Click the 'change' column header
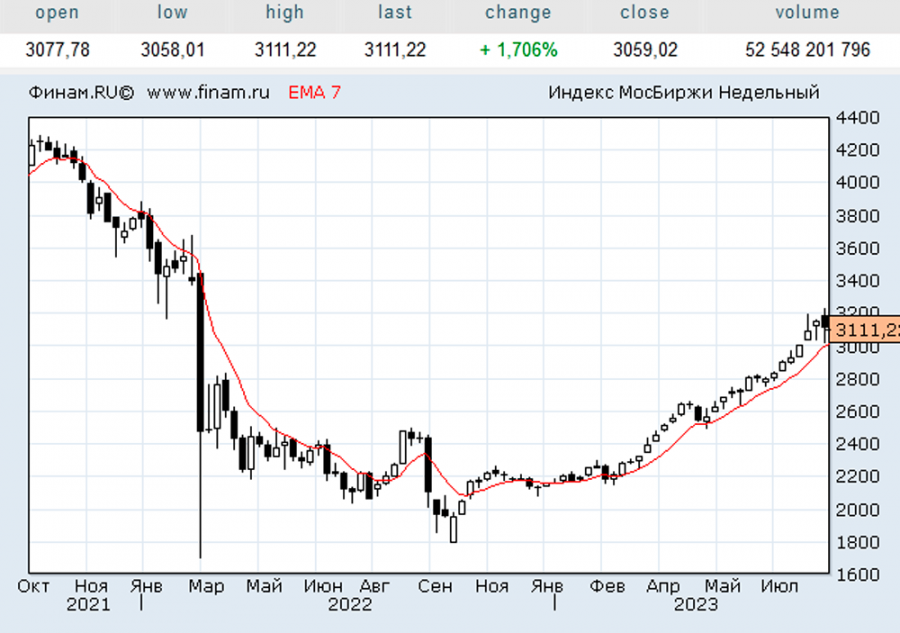 (x=518, y=13)
